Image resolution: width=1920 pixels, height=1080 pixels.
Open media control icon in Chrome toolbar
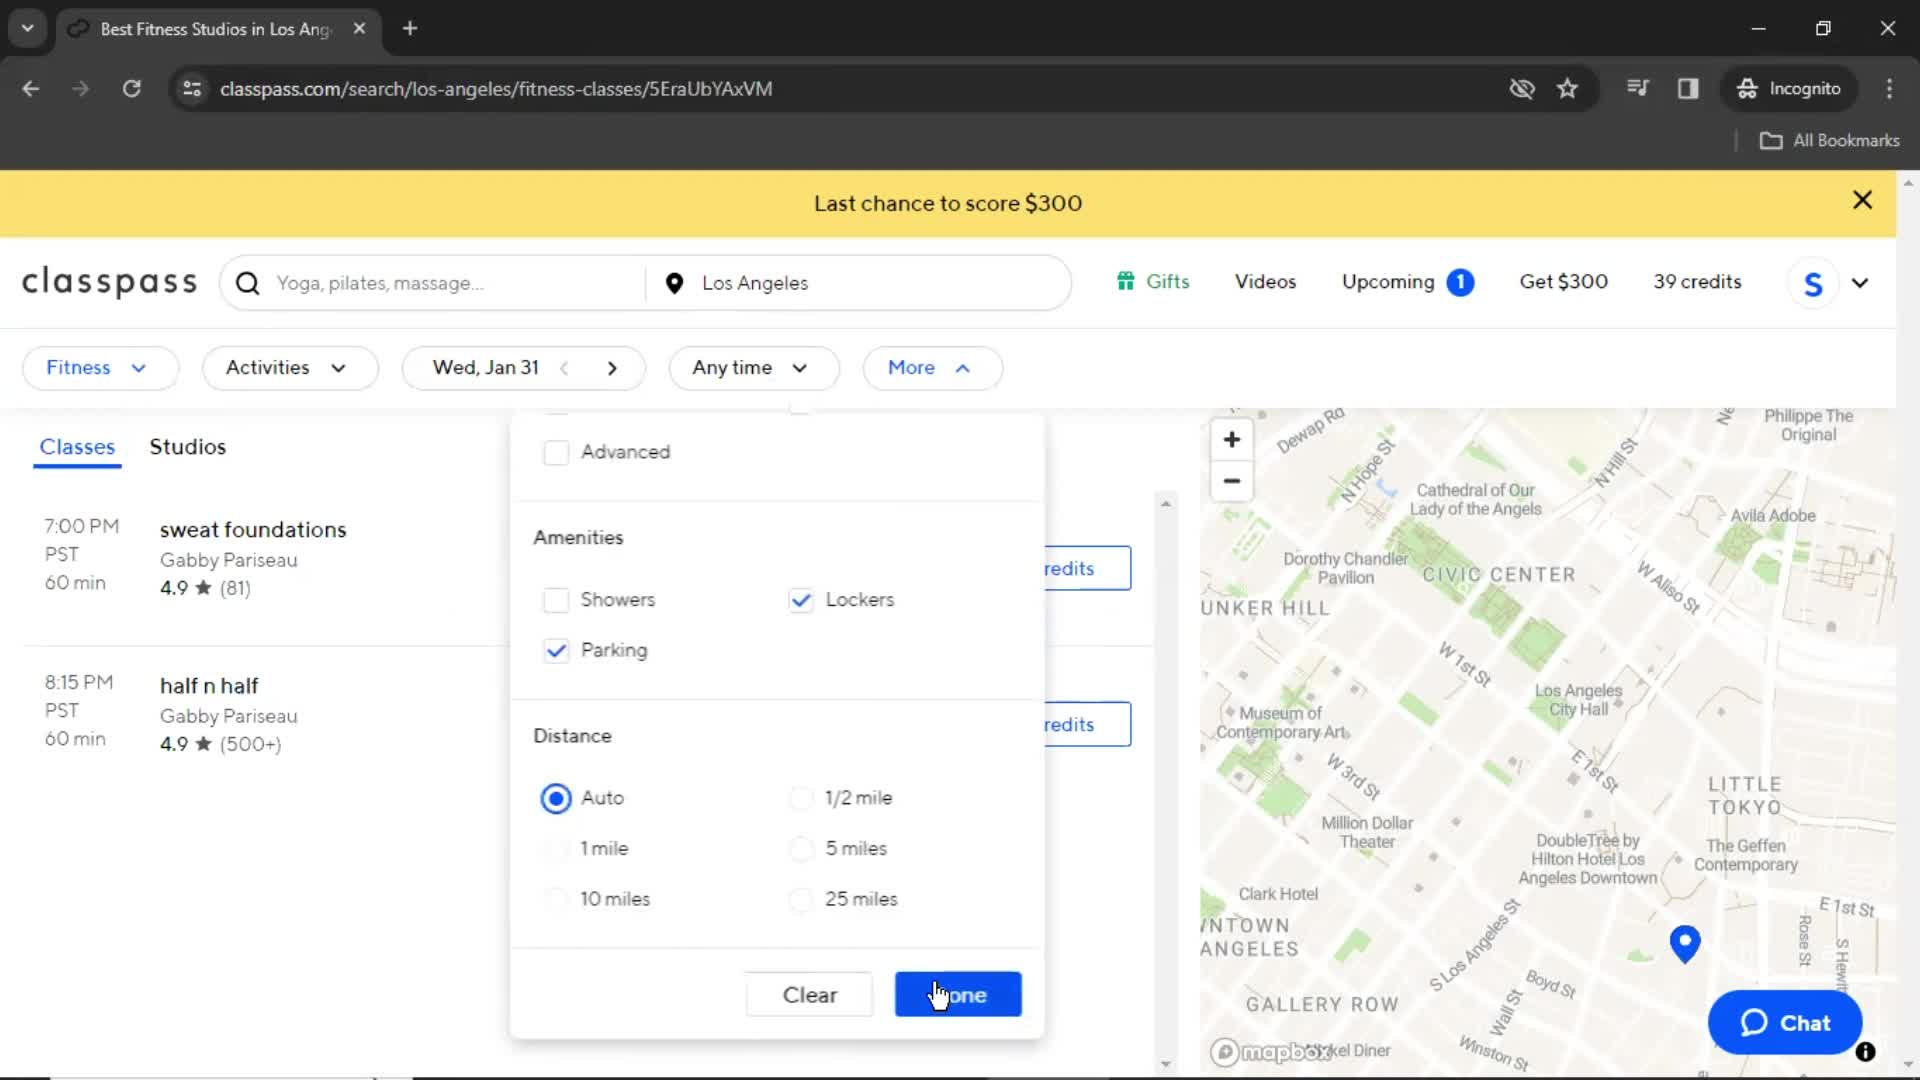[x=1637, y=88]
